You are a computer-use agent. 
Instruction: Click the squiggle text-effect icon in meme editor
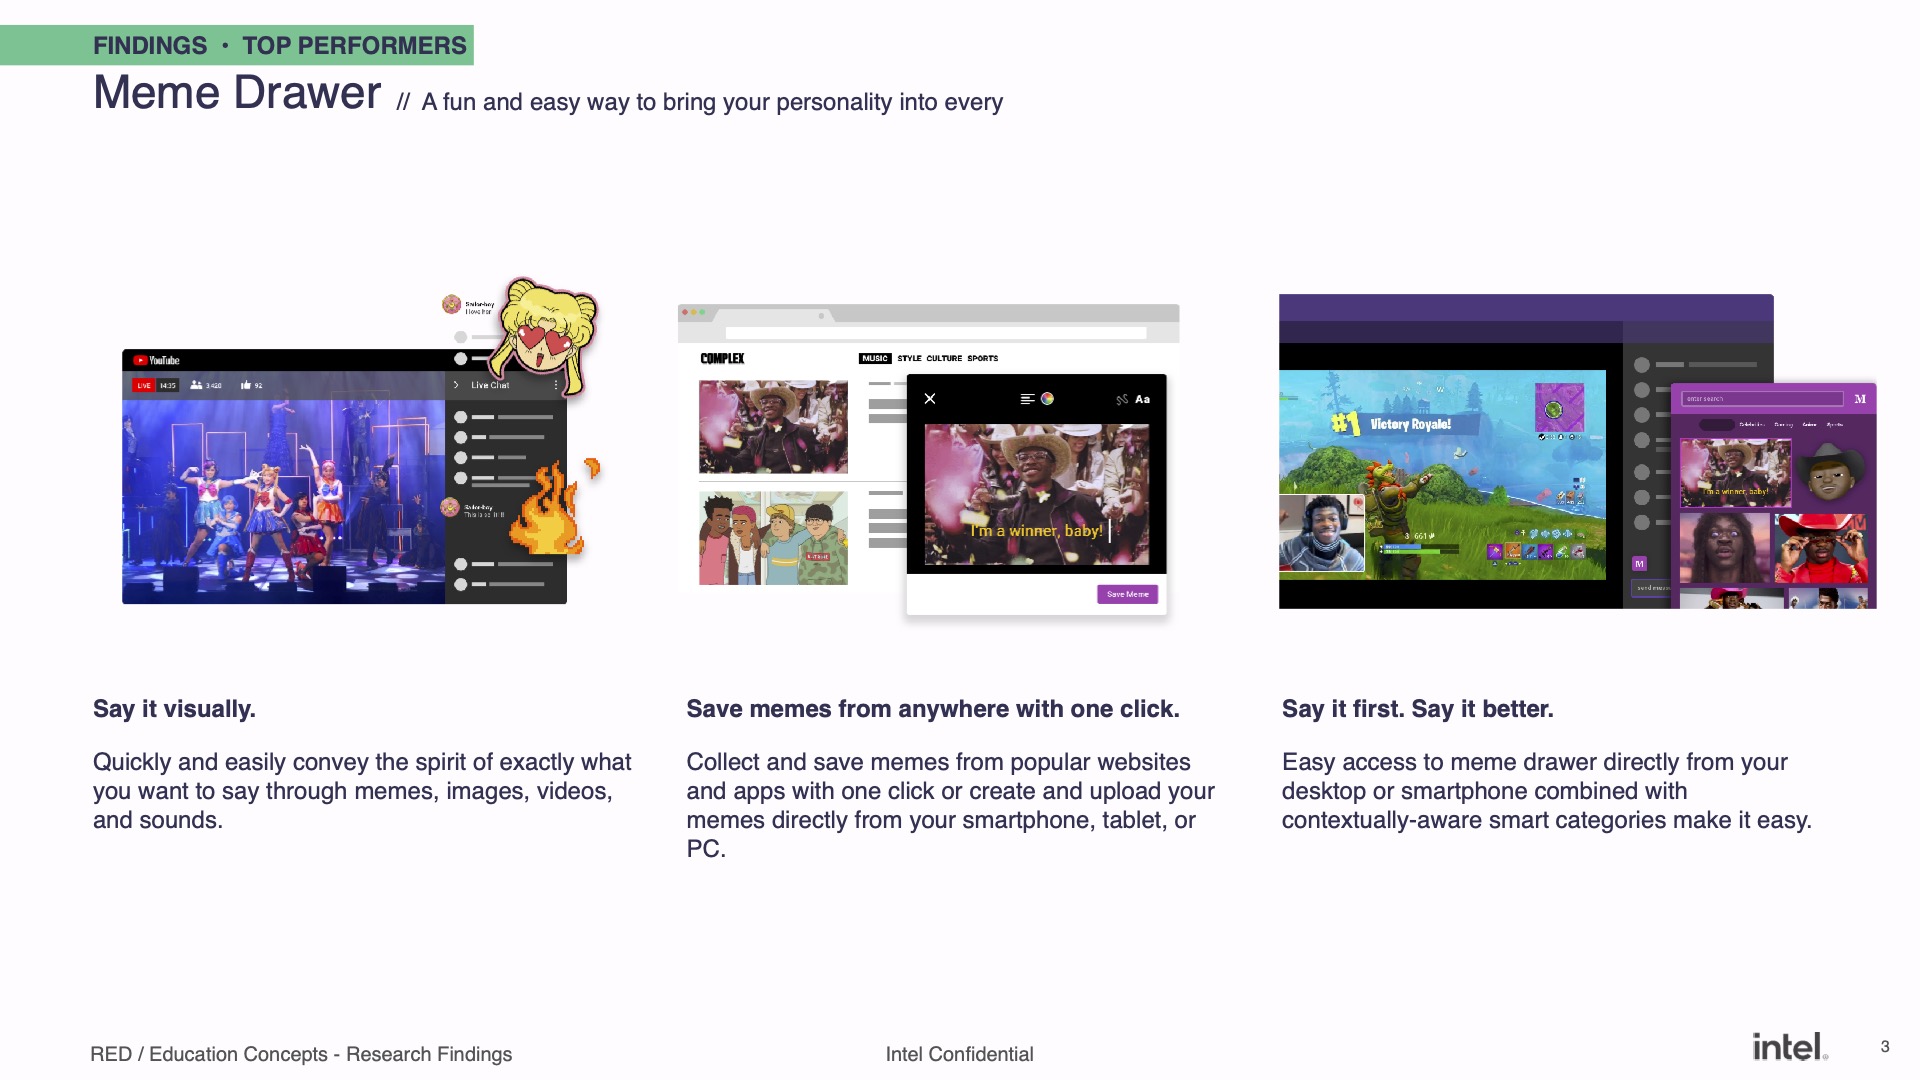(x=1122, y=399)
